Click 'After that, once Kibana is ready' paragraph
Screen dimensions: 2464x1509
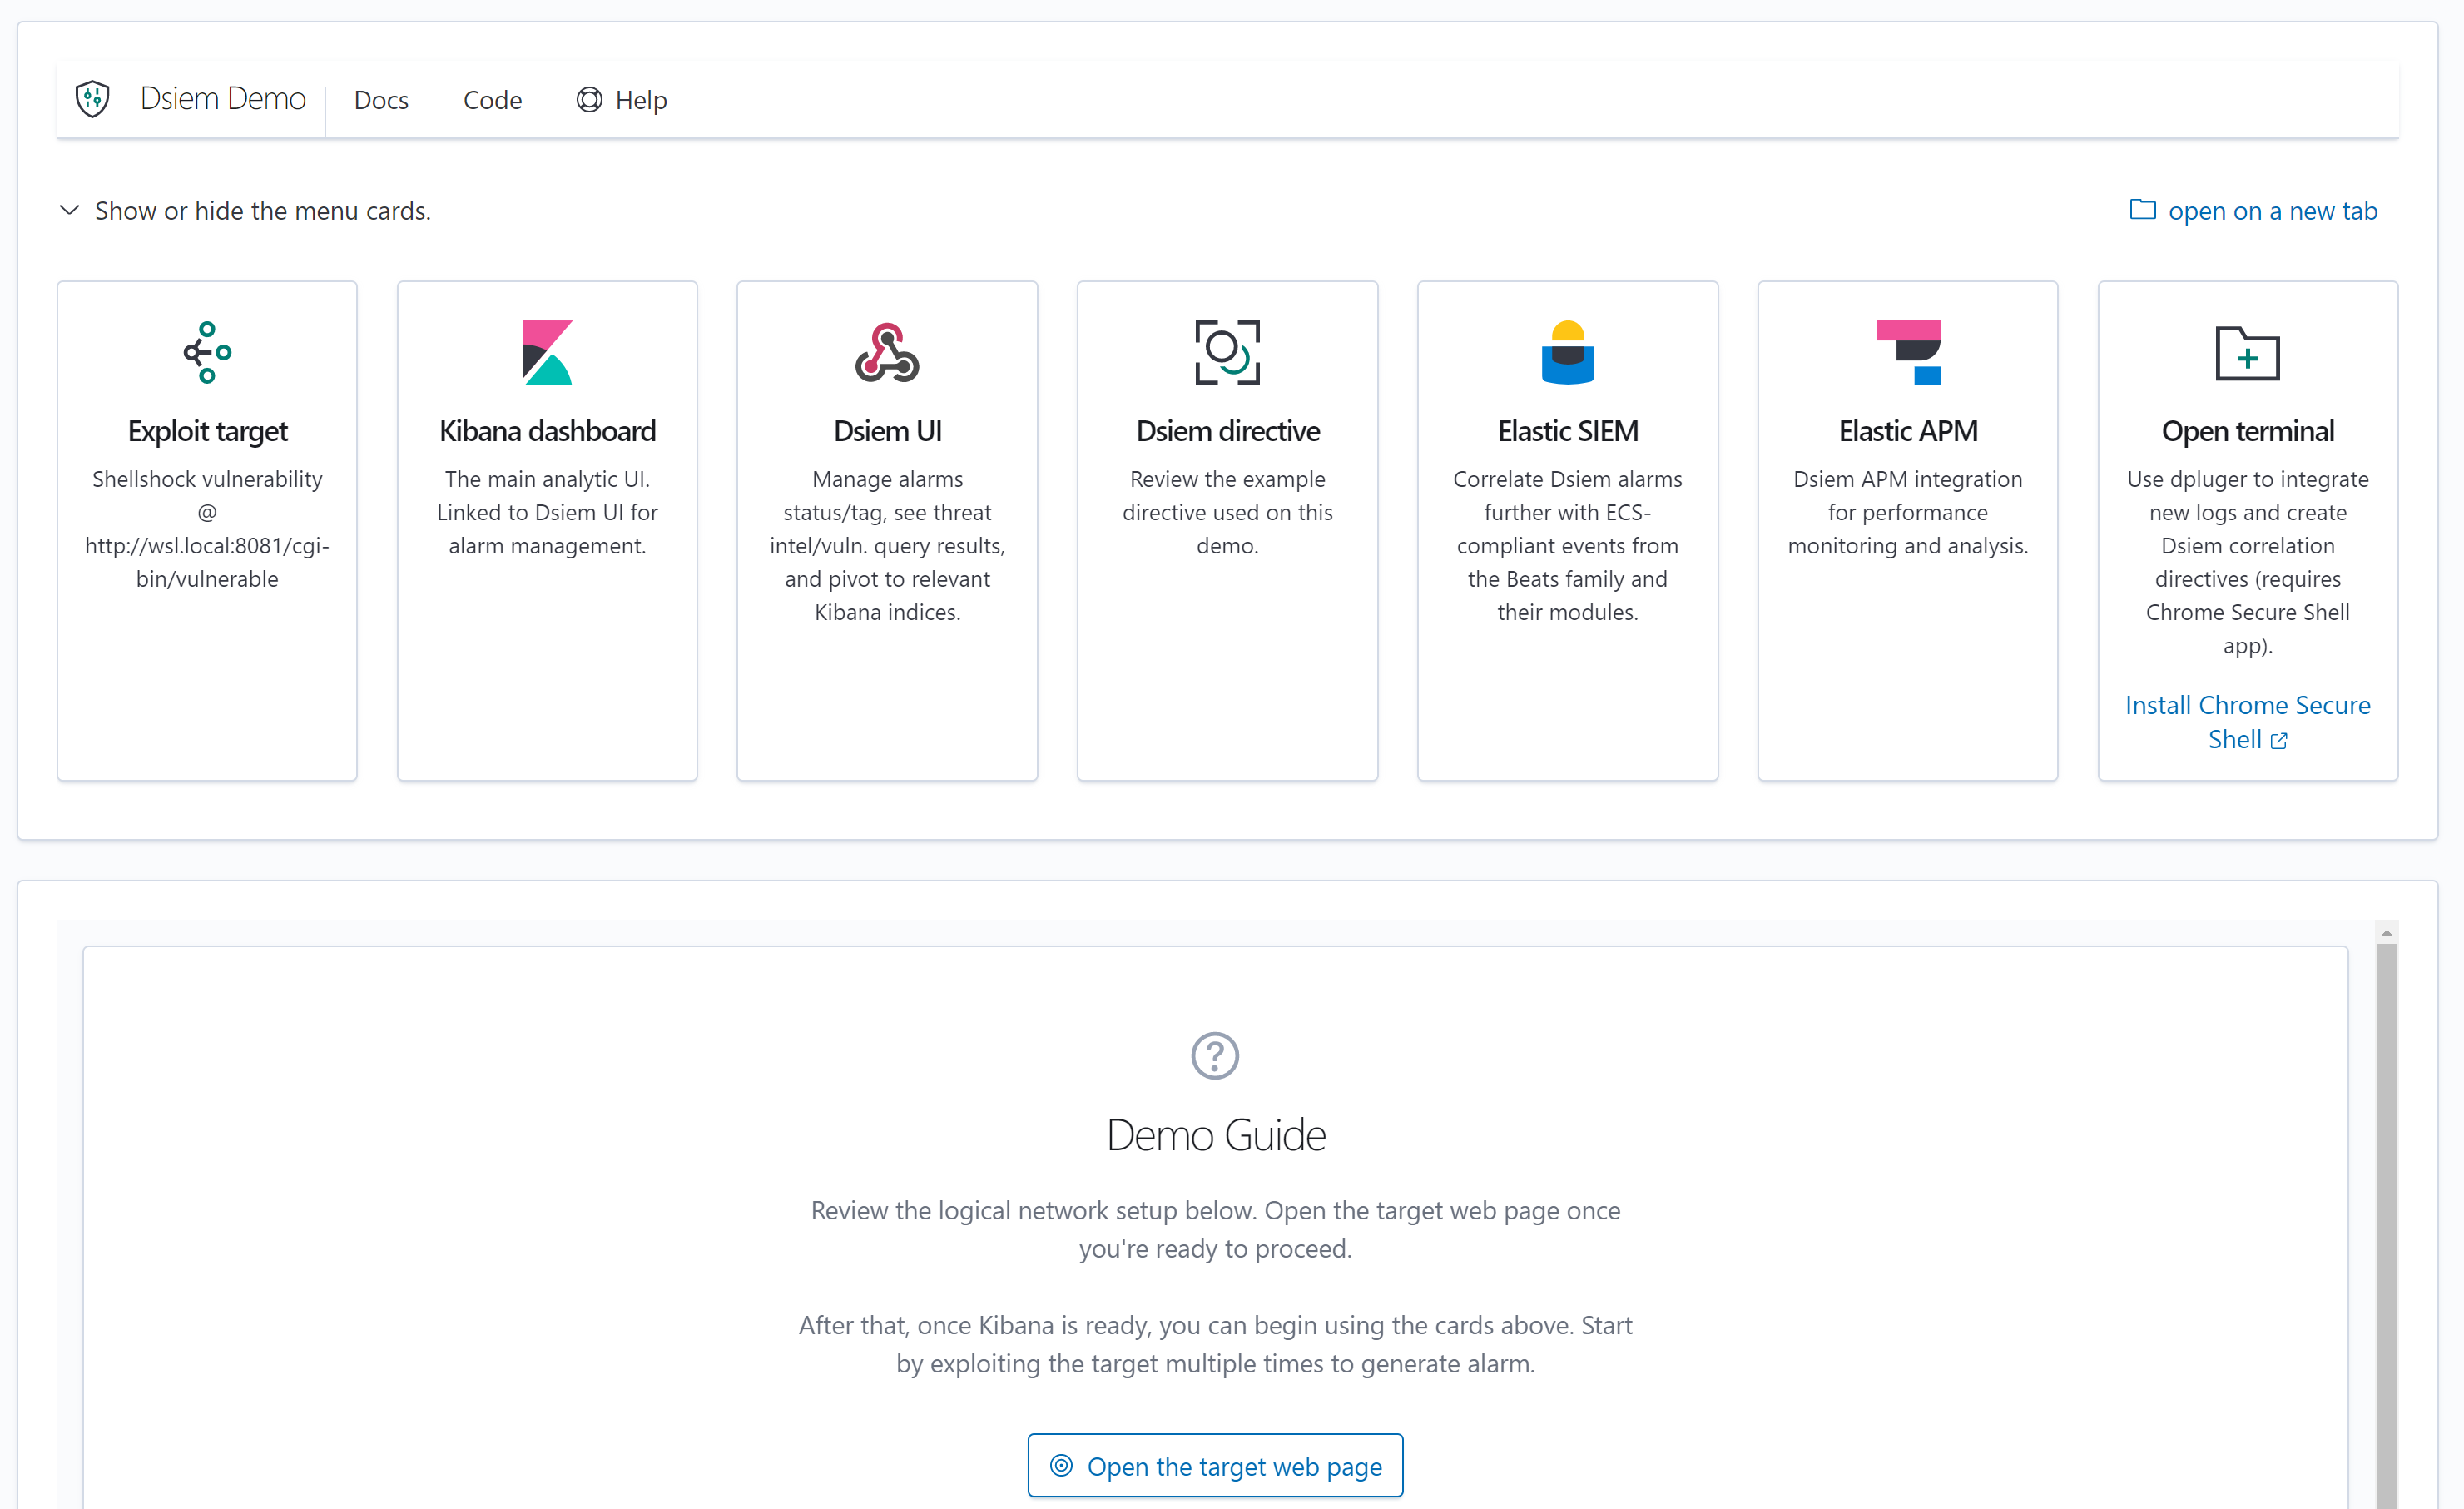point(1215,1344)
